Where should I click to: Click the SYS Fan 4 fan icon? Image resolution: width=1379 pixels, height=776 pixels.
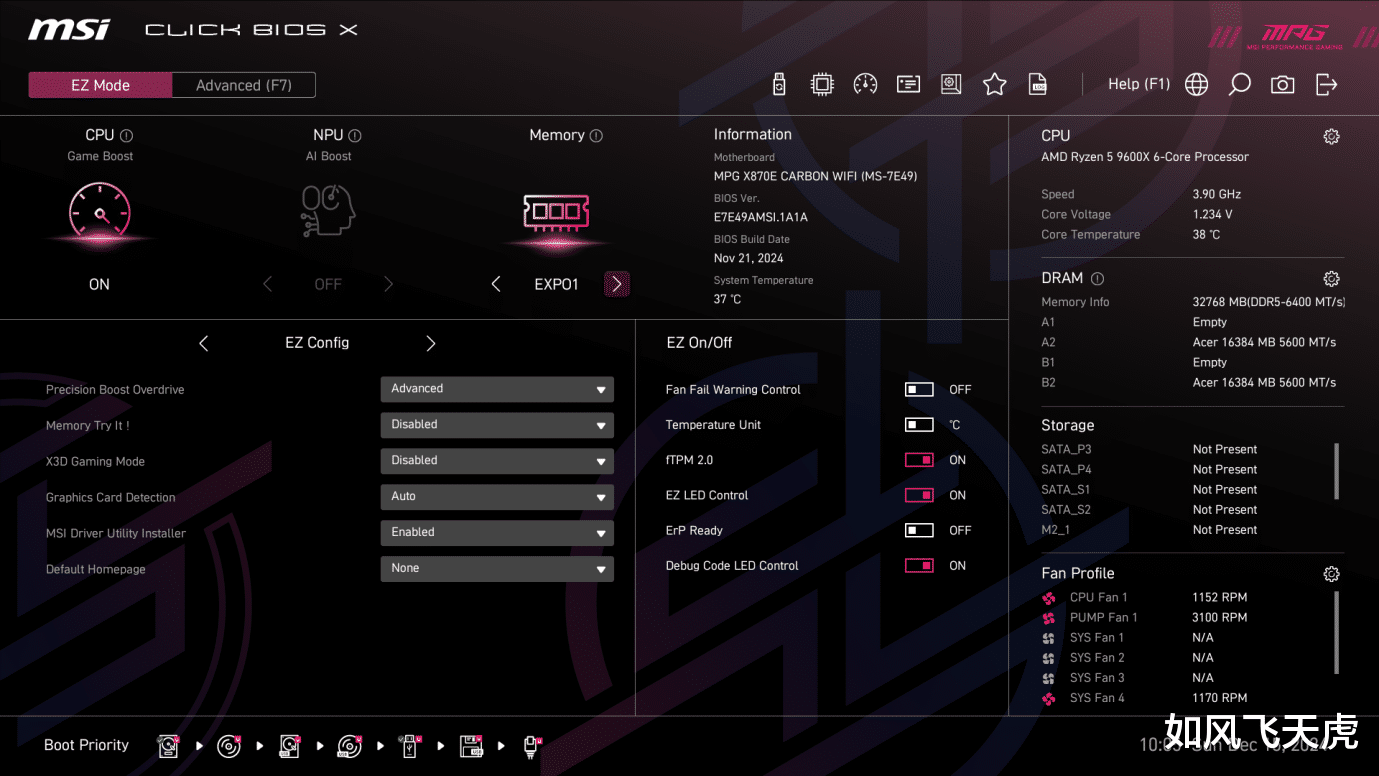click(x=1049, y=699)
